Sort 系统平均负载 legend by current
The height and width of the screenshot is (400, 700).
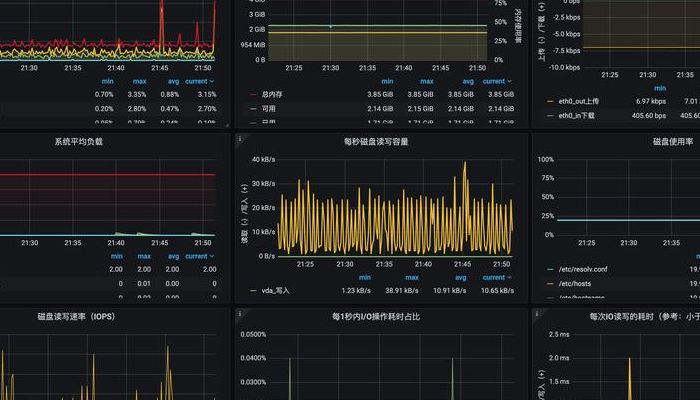pos(200,256)
